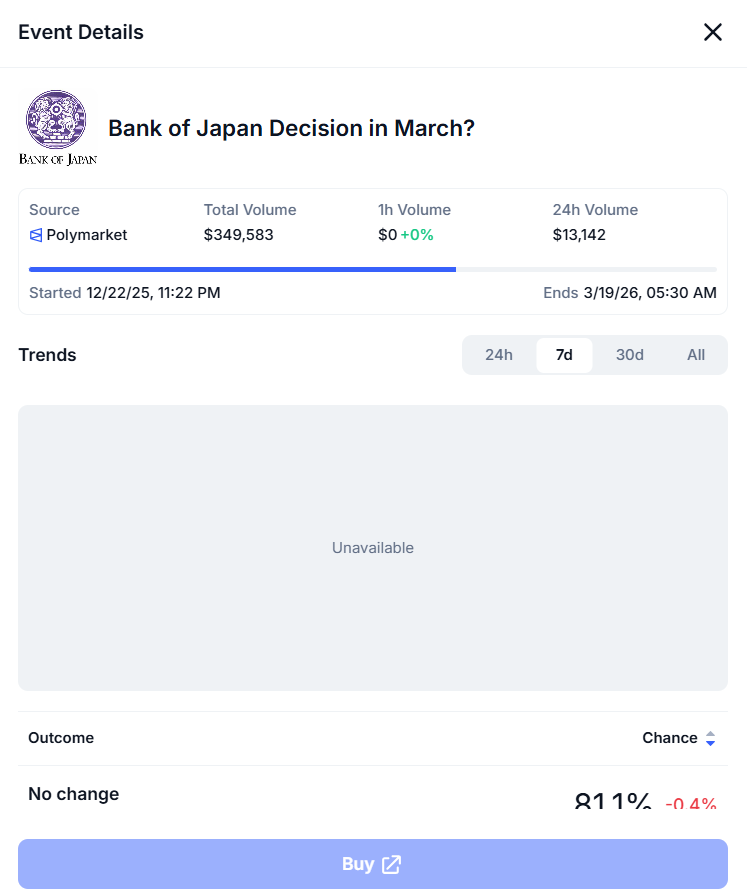Switch to the 30d trends tab
Screen dimensions: 747x893
[630, 355]
